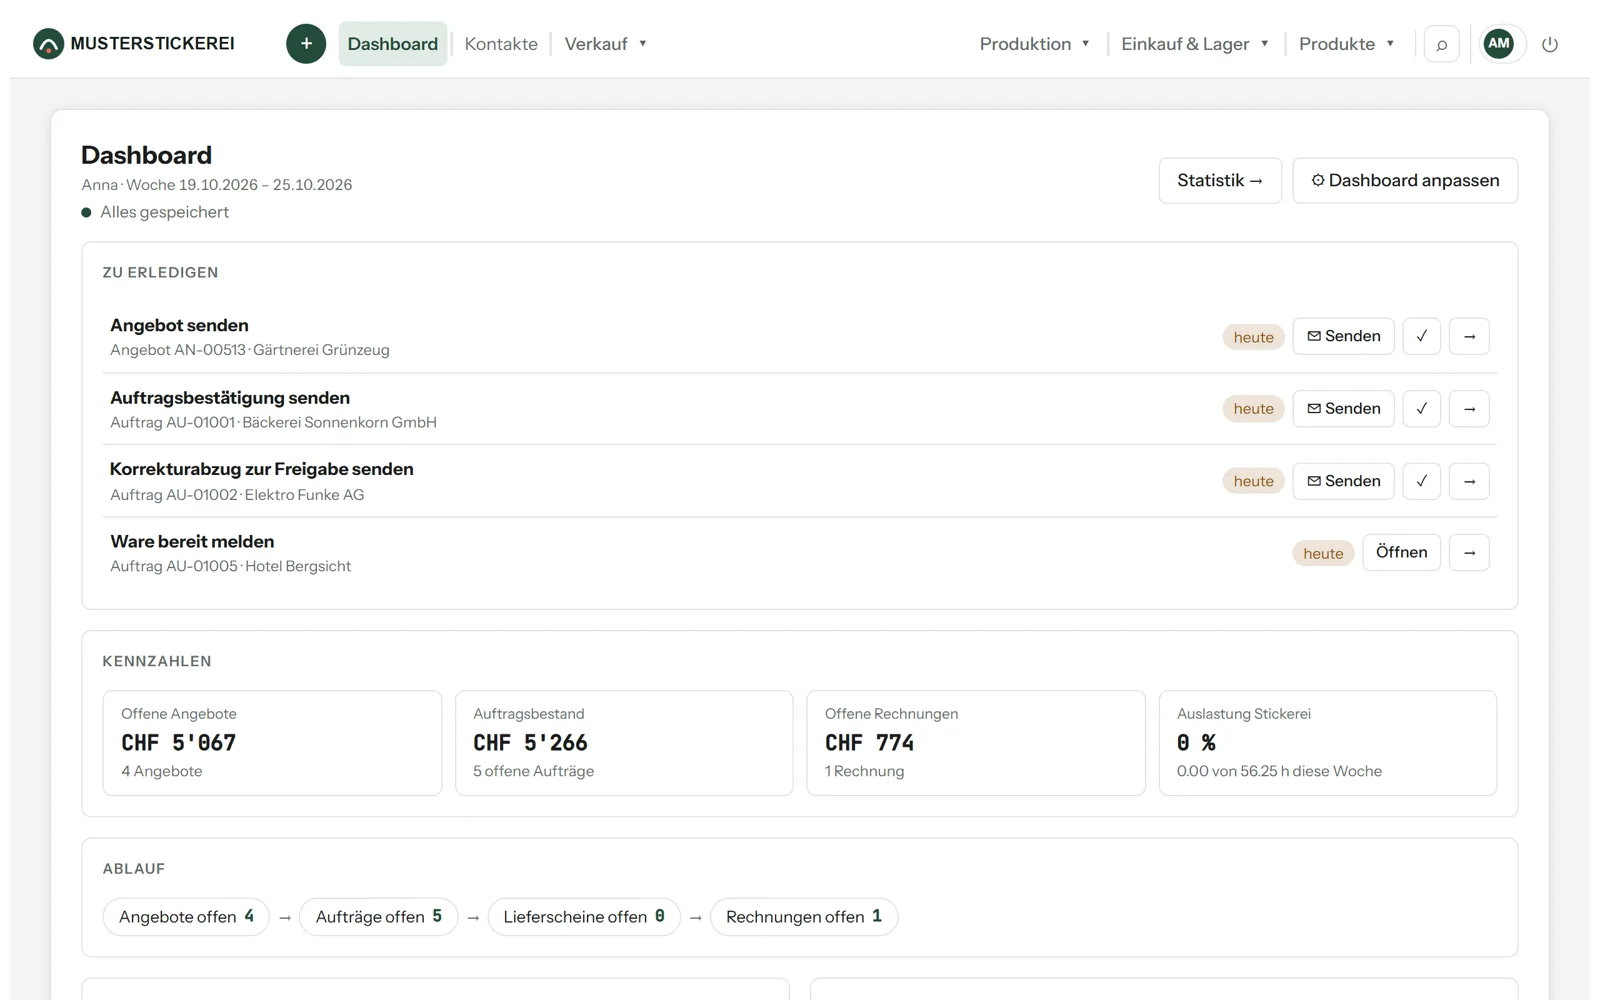This screenshot has height=1000, width=1600.
Task: Click Angebot AN-00513 Gärtnerei Grünzeug text
Action: click(250, 350)
